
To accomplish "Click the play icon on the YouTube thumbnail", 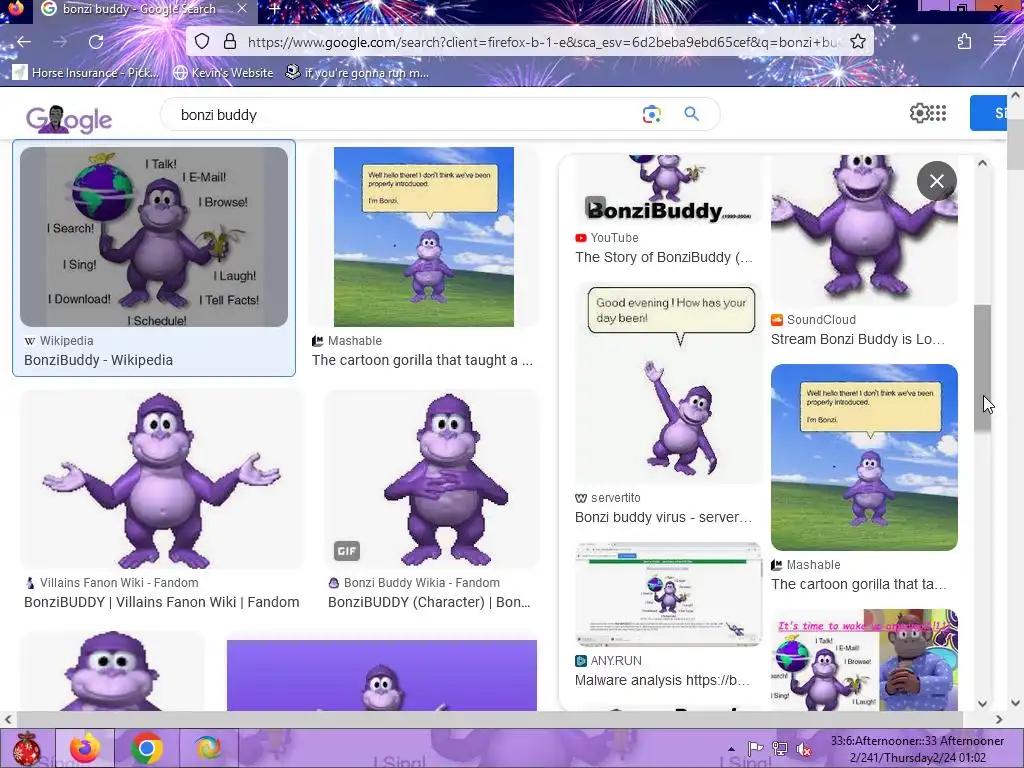I will (595, 208).
